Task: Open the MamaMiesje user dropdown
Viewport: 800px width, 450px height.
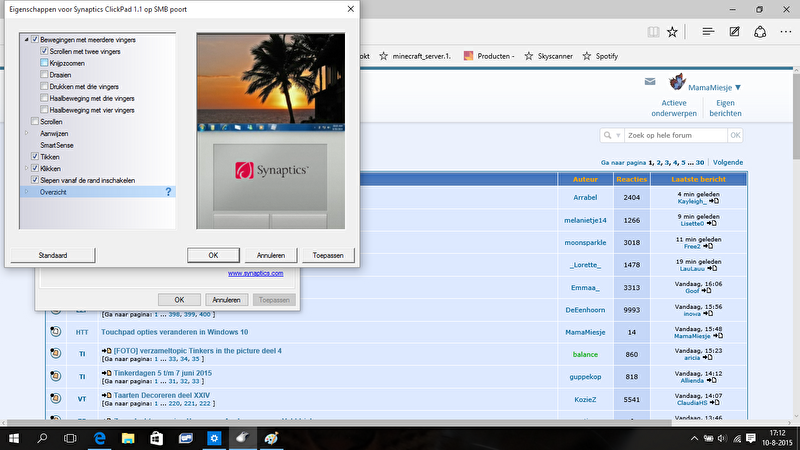Action: 709,88
